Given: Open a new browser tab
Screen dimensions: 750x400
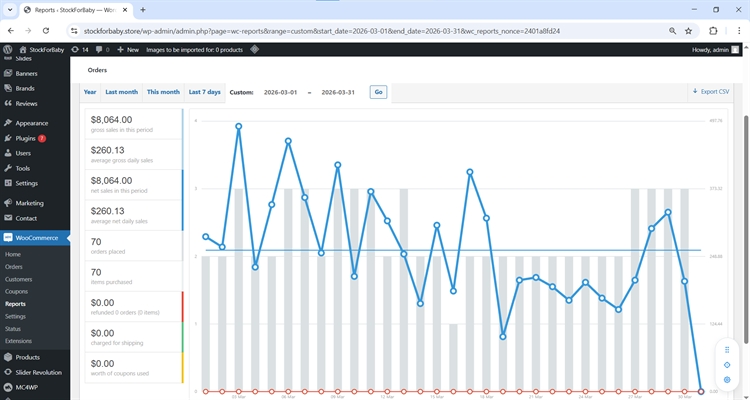Looking at the screenshot, I should [x=143, y=10].
